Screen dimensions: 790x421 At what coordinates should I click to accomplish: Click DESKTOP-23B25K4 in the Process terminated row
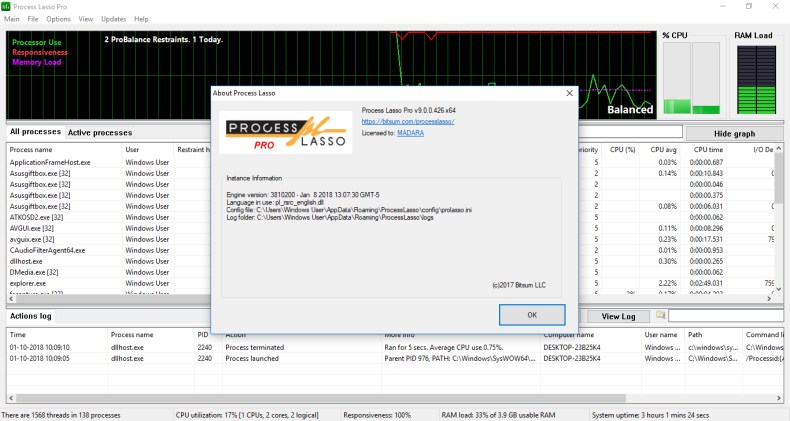pyautogui.click(x=572, y=347)
